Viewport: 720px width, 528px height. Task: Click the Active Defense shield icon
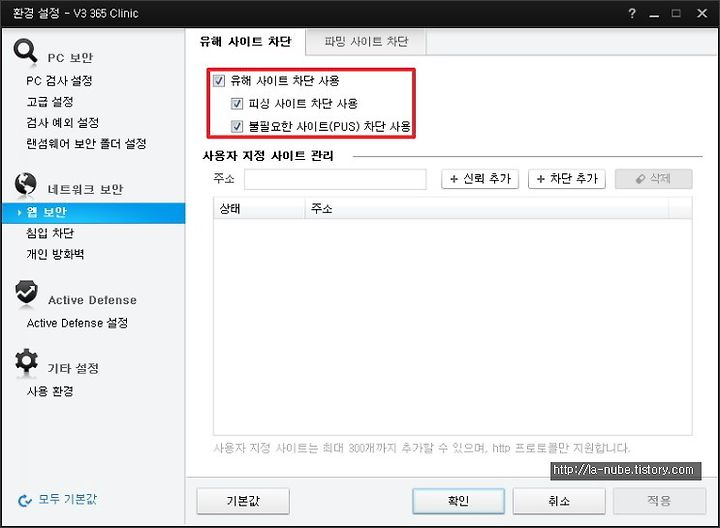click(26, 292)
